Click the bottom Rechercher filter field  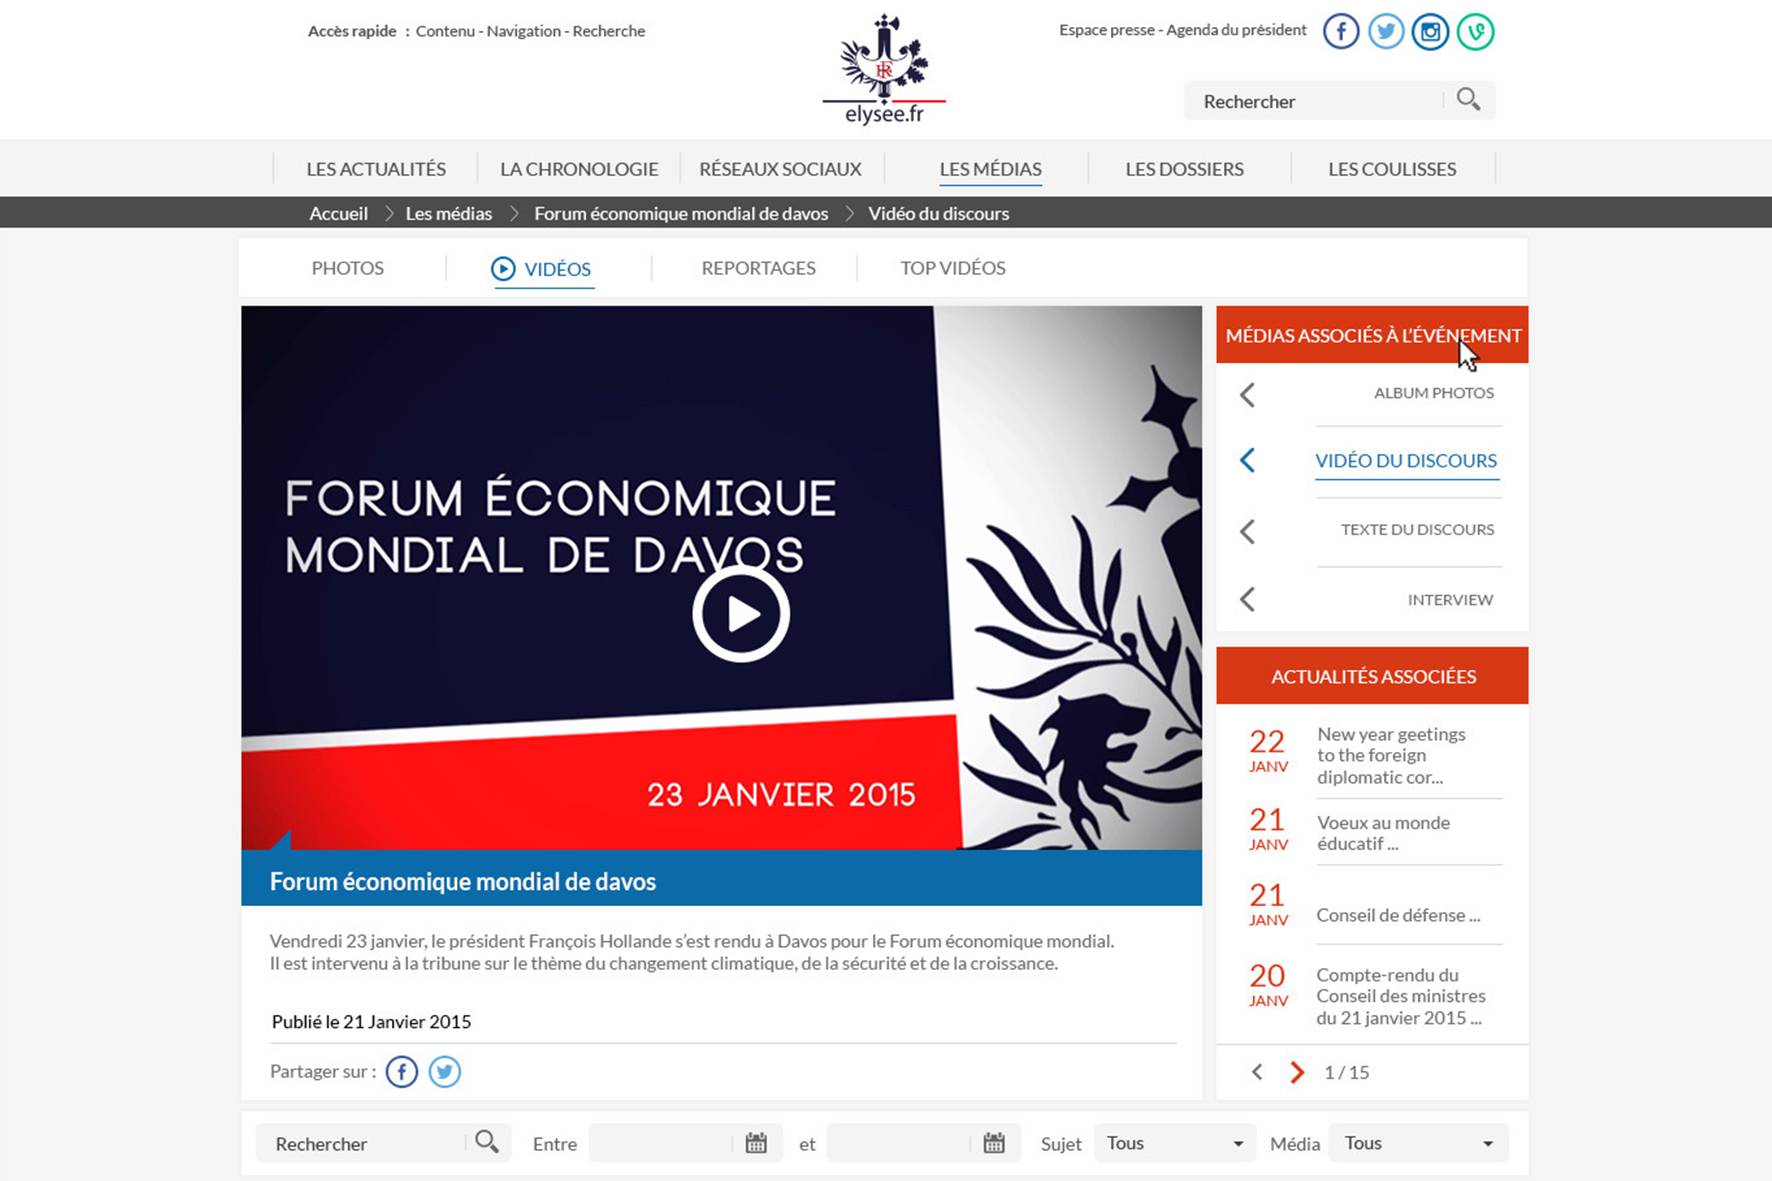pos(360,1143)
